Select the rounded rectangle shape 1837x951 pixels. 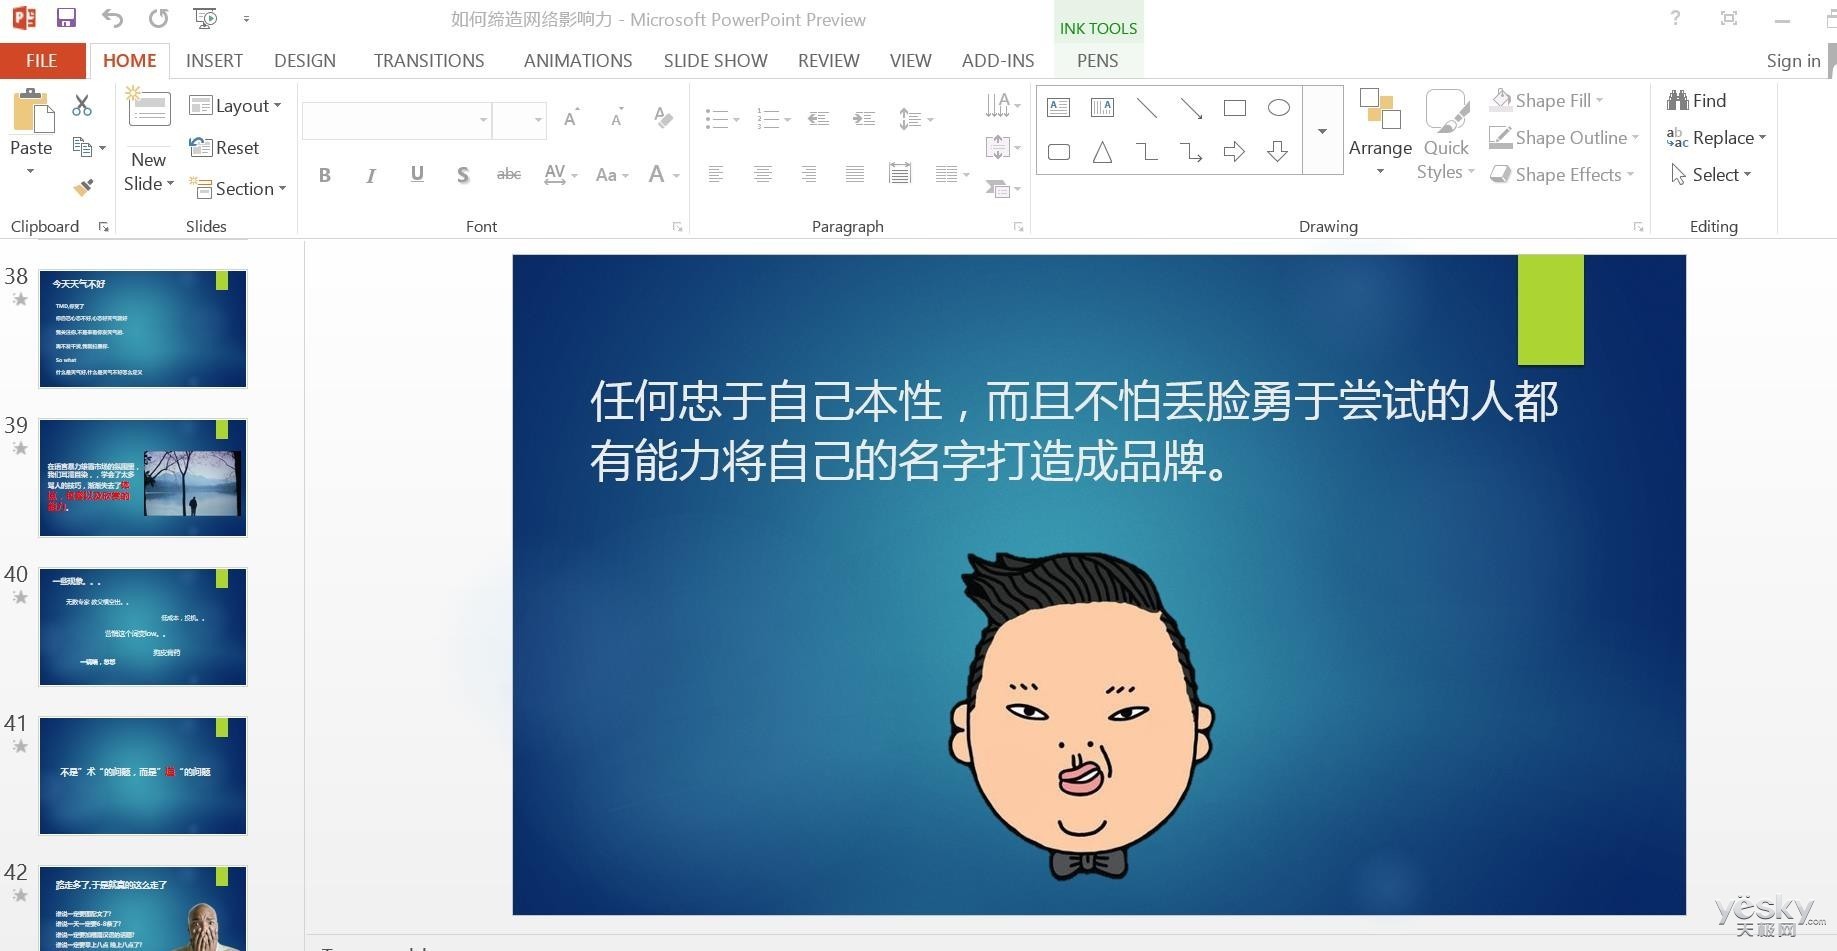(1059, 152)
